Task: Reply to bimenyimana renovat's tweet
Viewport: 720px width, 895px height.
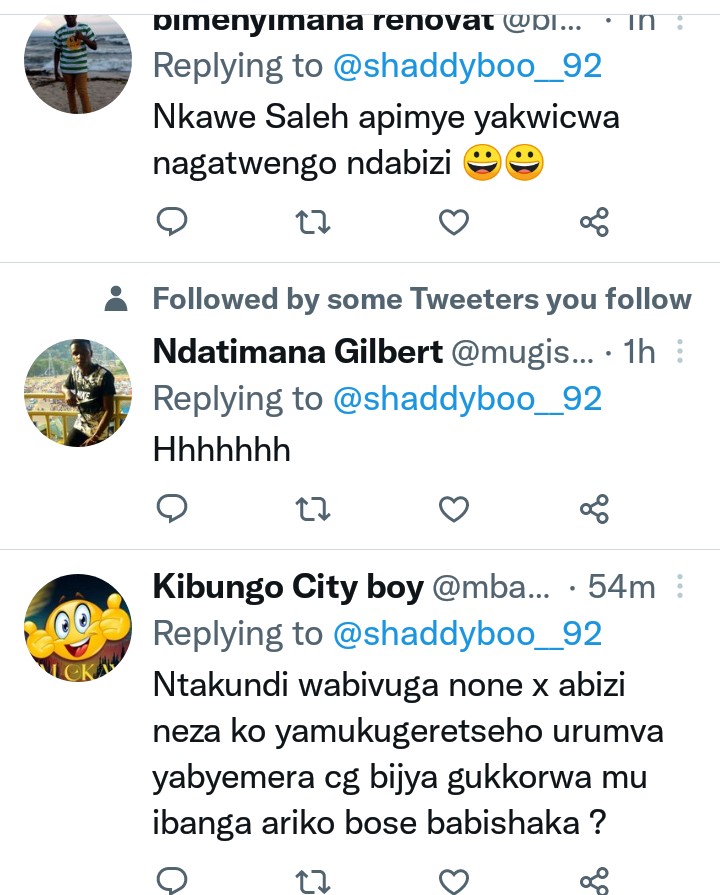Action: pos(173,222)
